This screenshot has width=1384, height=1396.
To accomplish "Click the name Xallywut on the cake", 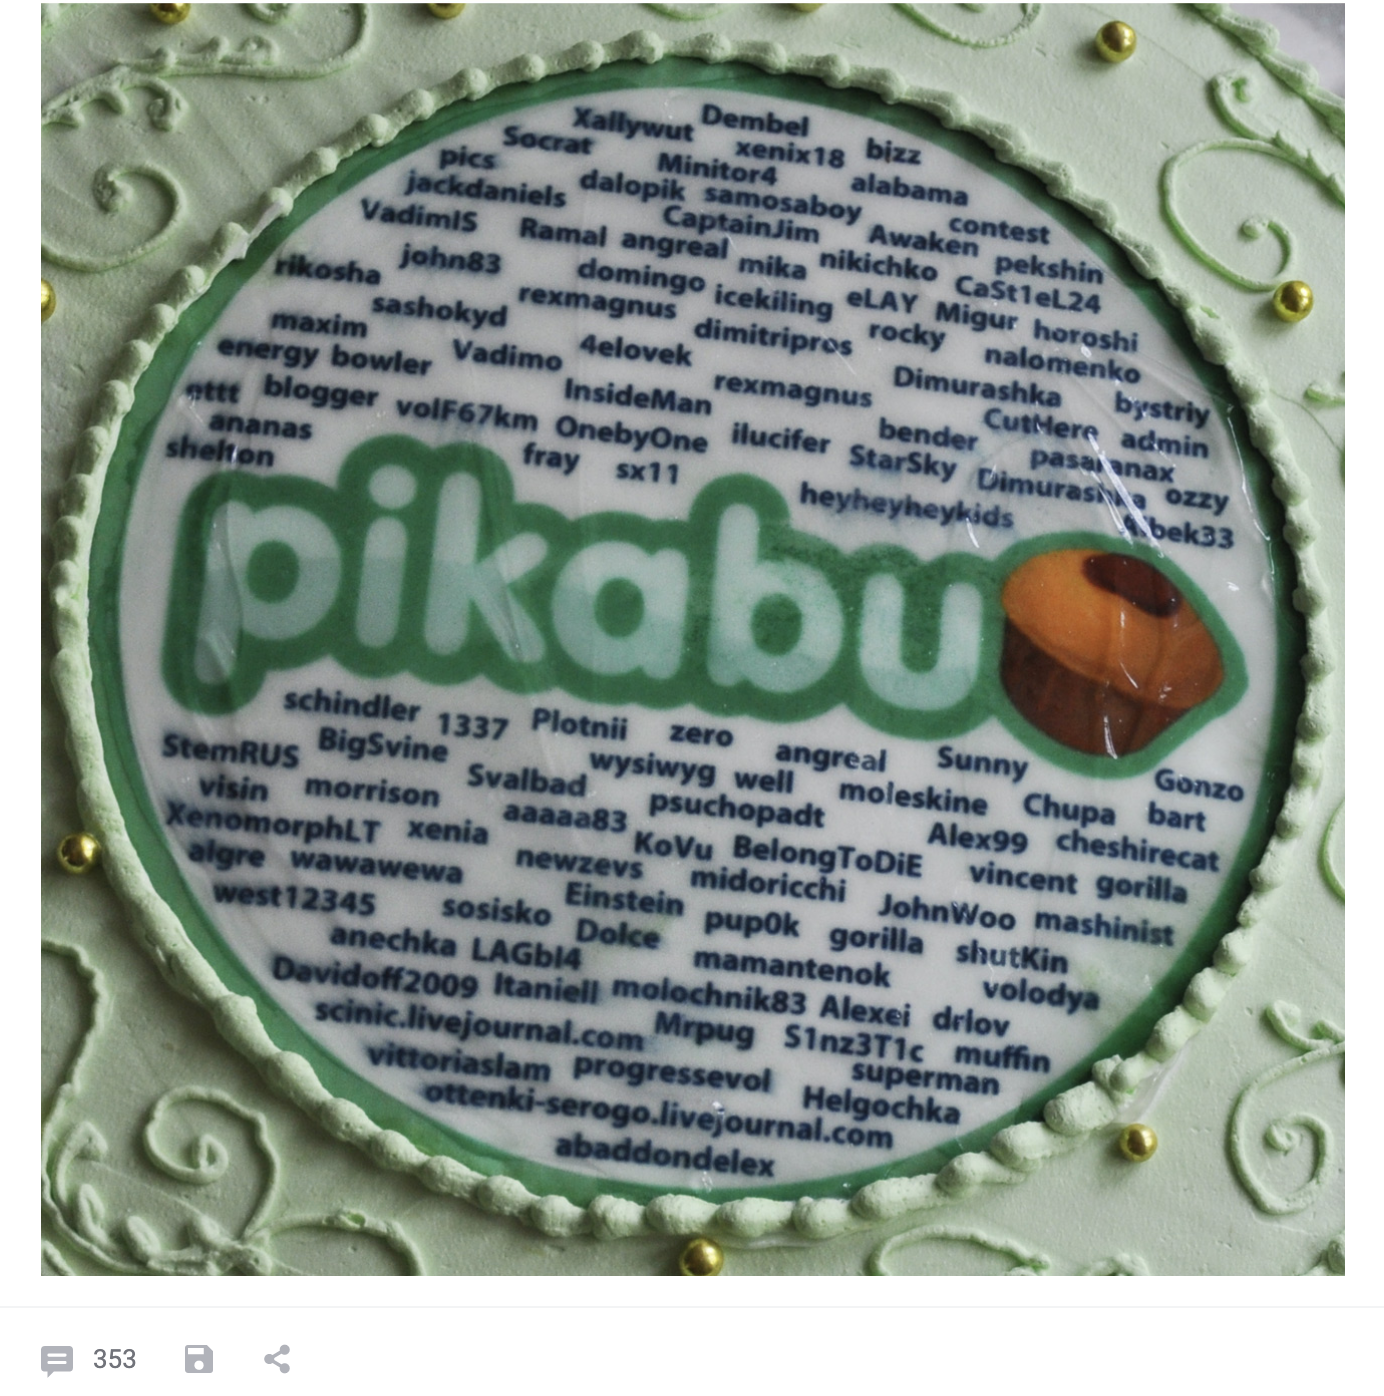I will [633, 125].
